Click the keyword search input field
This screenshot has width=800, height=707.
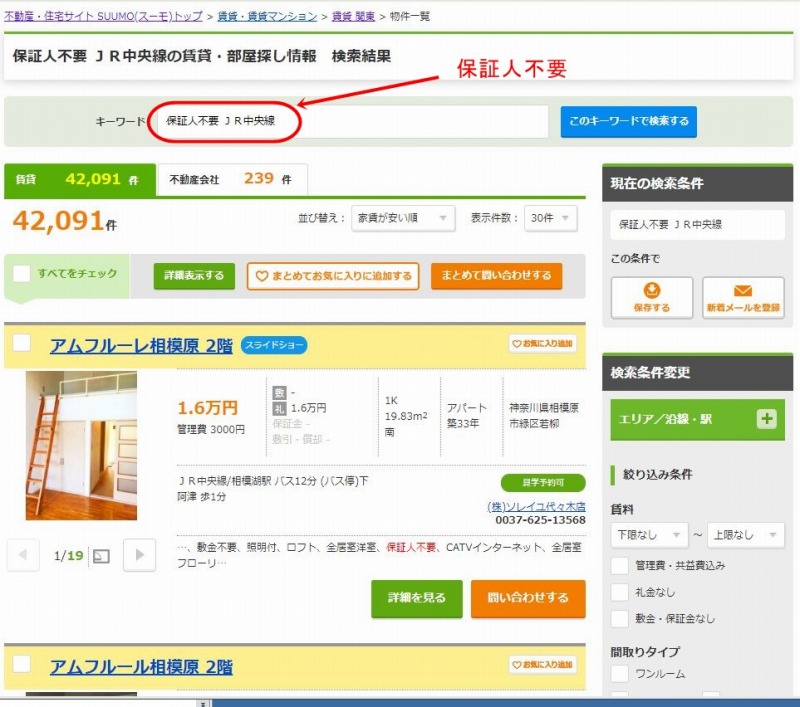click(x=350, y=121)
